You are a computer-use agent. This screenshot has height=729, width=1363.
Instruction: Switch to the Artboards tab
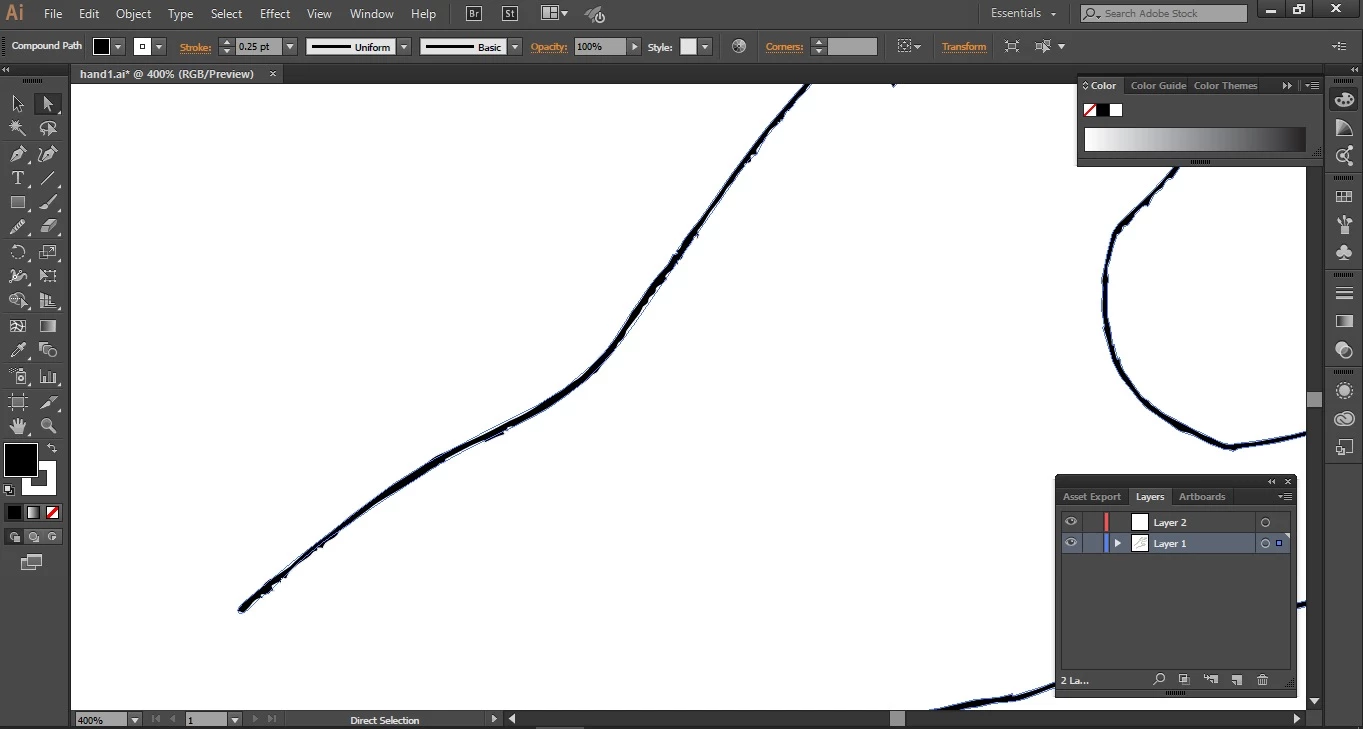click(1202, 497)
